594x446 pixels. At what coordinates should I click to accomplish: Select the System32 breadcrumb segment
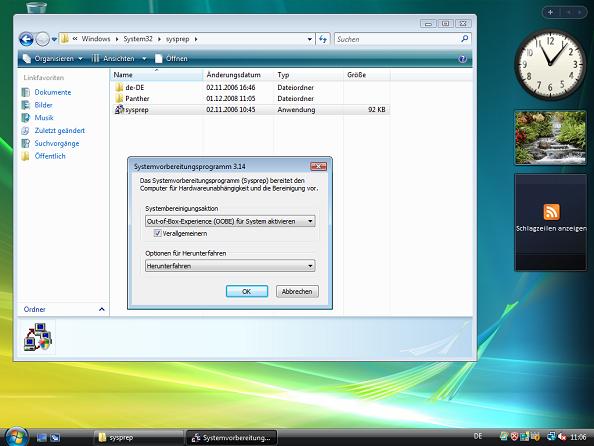coord(138,39)
